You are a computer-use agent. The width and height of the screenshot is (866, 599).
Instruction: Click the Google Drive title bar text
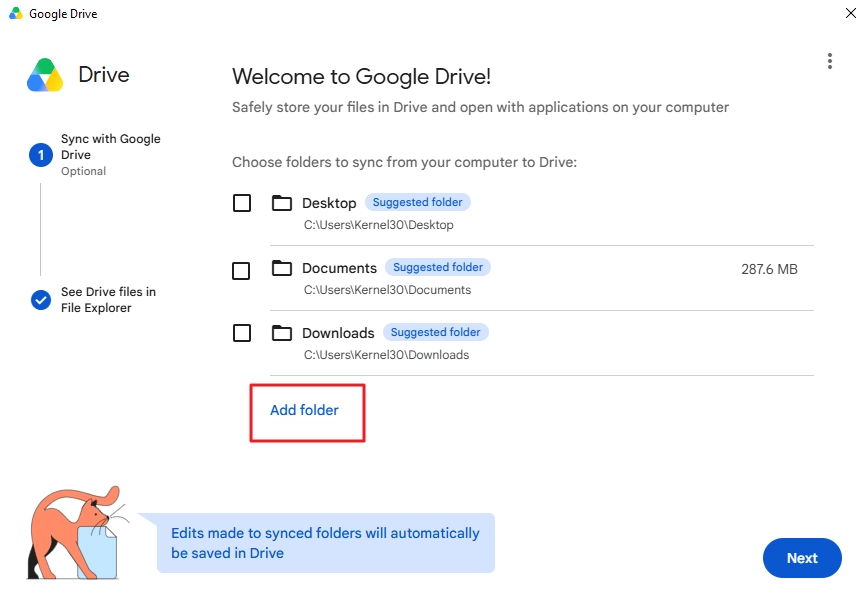(x=63, y=14)
